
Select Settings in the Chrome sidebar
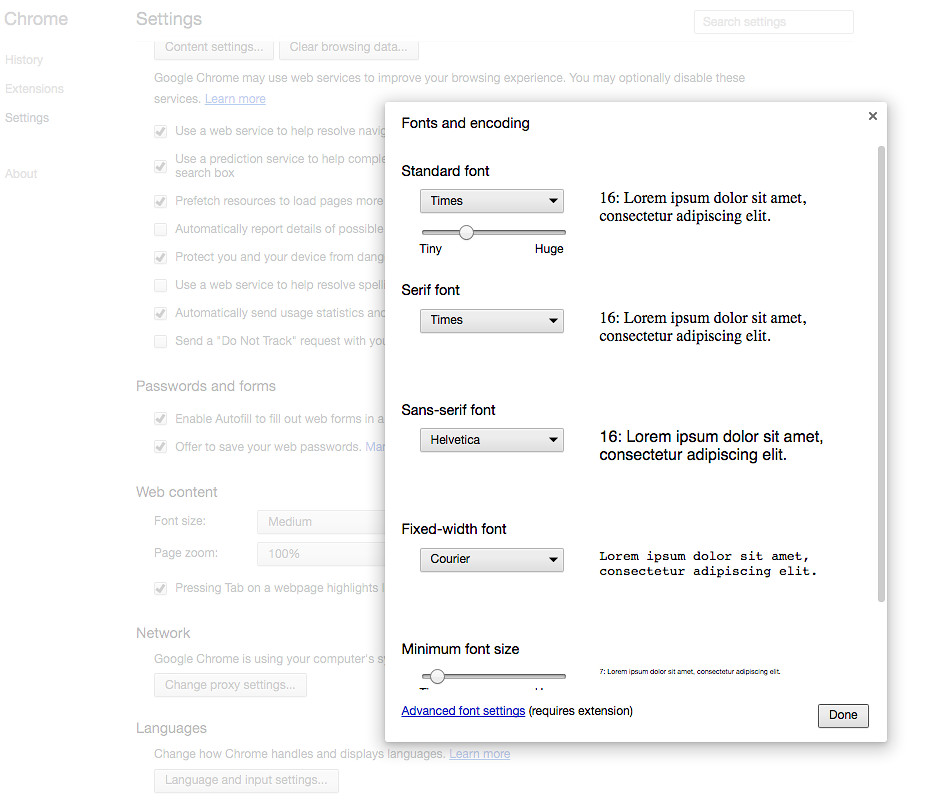coord(27,118)
